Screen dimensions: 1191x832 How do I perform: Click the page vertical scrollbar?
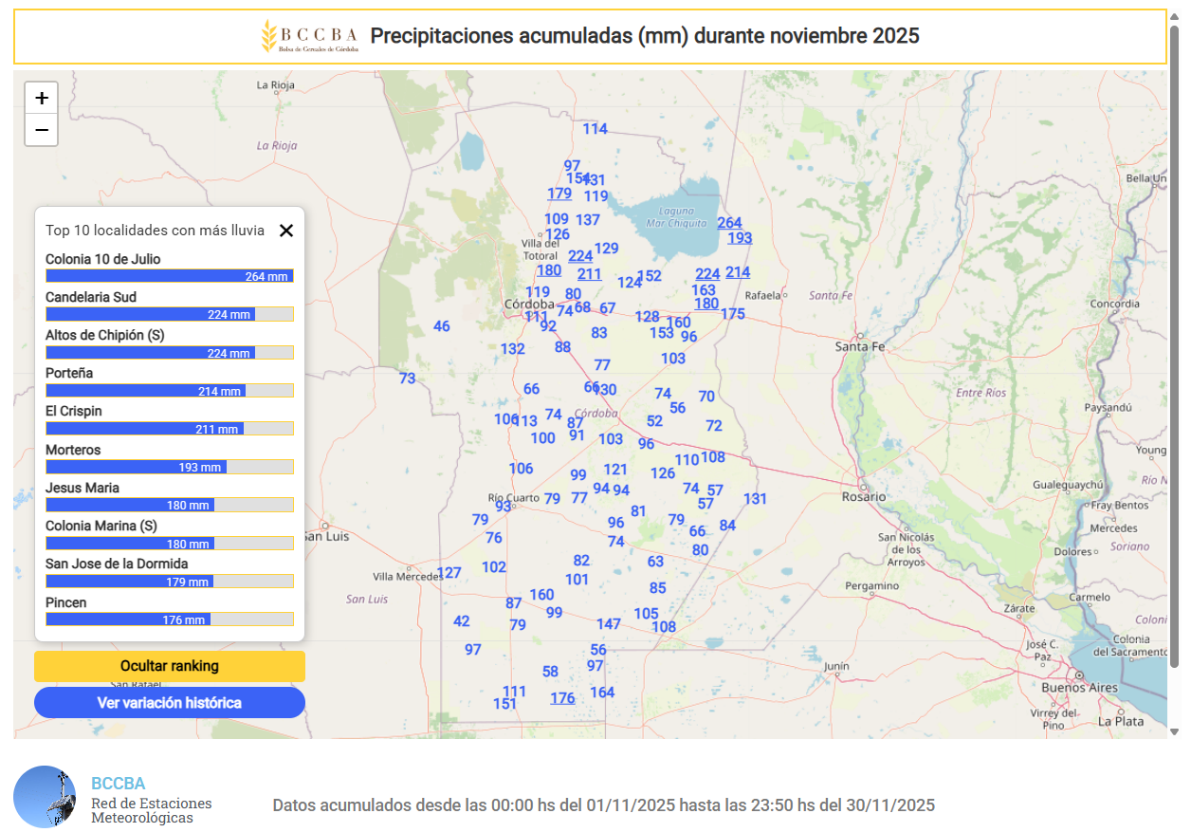click(1174, 400)
